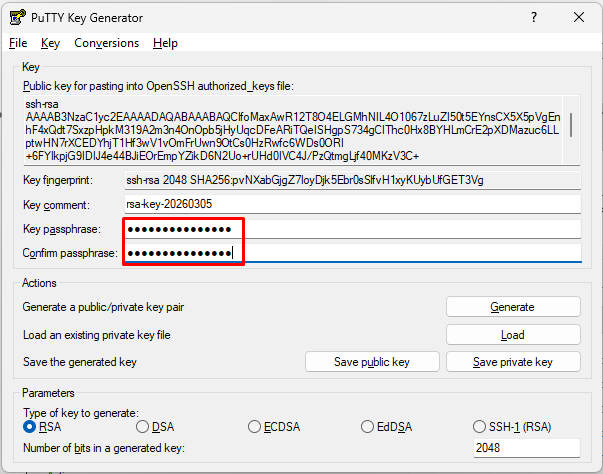This screenshot has width=603, height=474.
Task: Open the Conversions menu
Action: click(x=106, y=43)
